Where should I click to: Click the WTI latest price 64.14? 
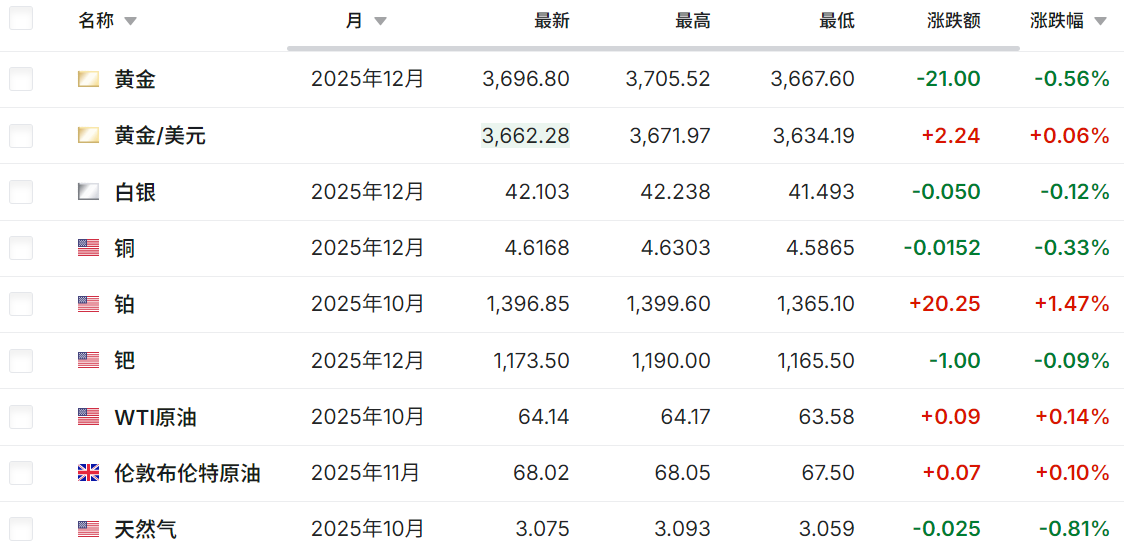tap(544, 417)
